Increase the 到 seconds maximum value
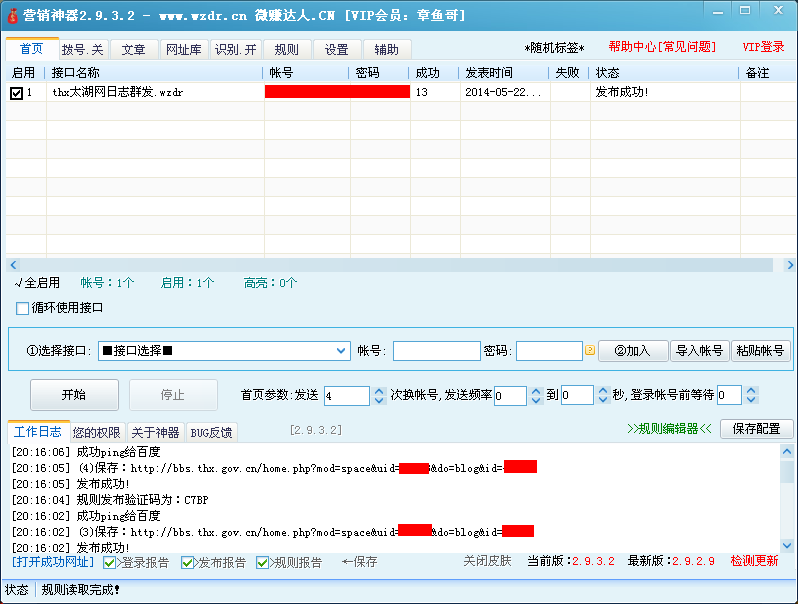This screenshot has height=604, width=798. (x=603, y=391)
